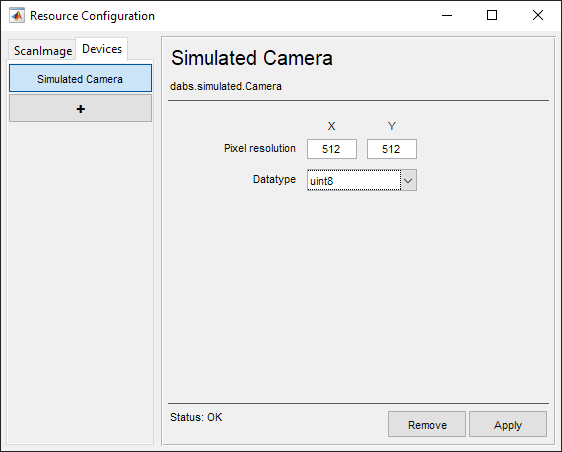
Task: Add a new device with plus button
Action: (80, 109)
